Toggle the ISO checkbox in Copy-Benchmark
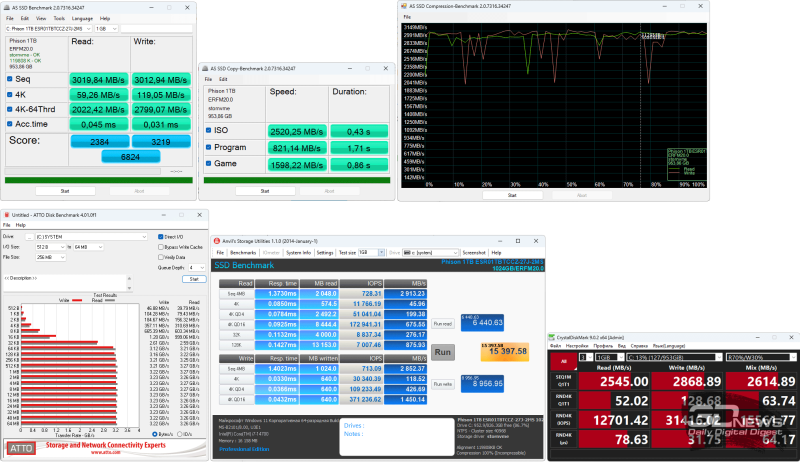This screenshot has height=462, width=800. point(208,131)
